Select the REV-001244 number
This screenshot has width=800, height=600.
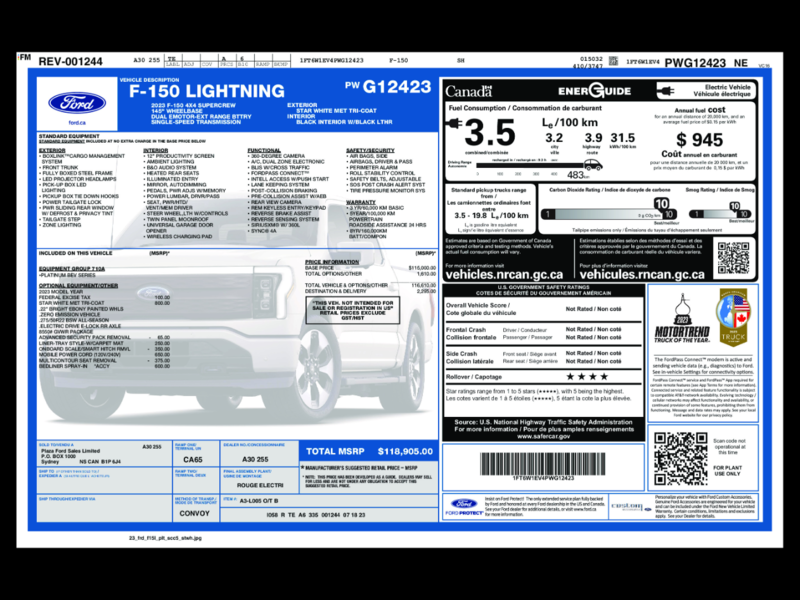click(70, 62)
